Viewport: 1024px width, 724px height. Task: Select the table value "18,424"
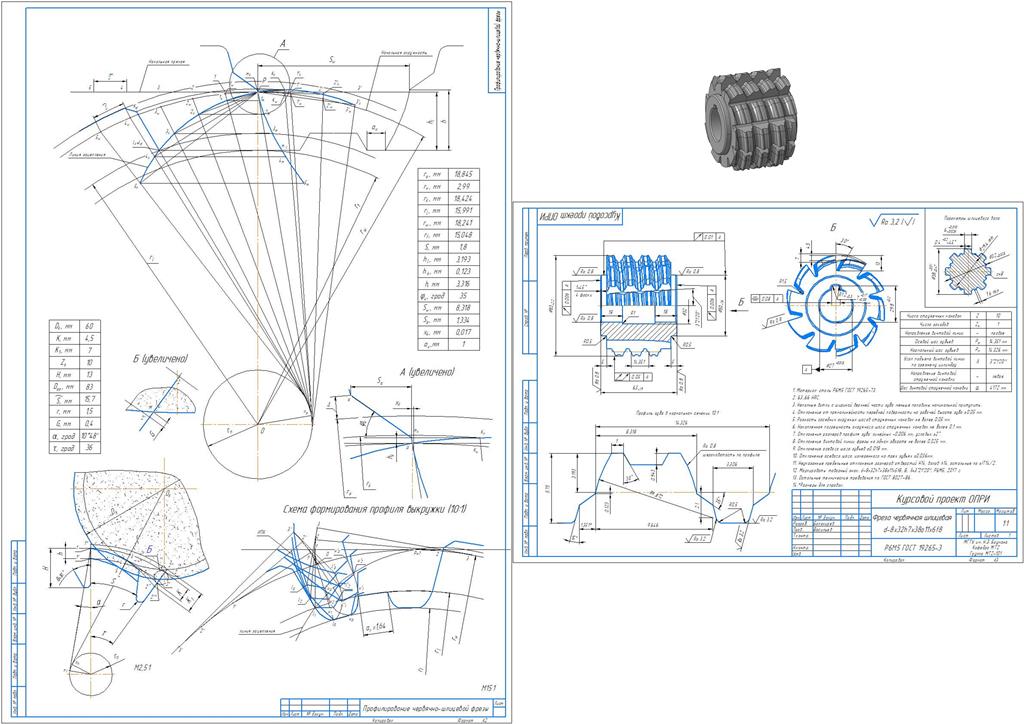click(462, 198)
